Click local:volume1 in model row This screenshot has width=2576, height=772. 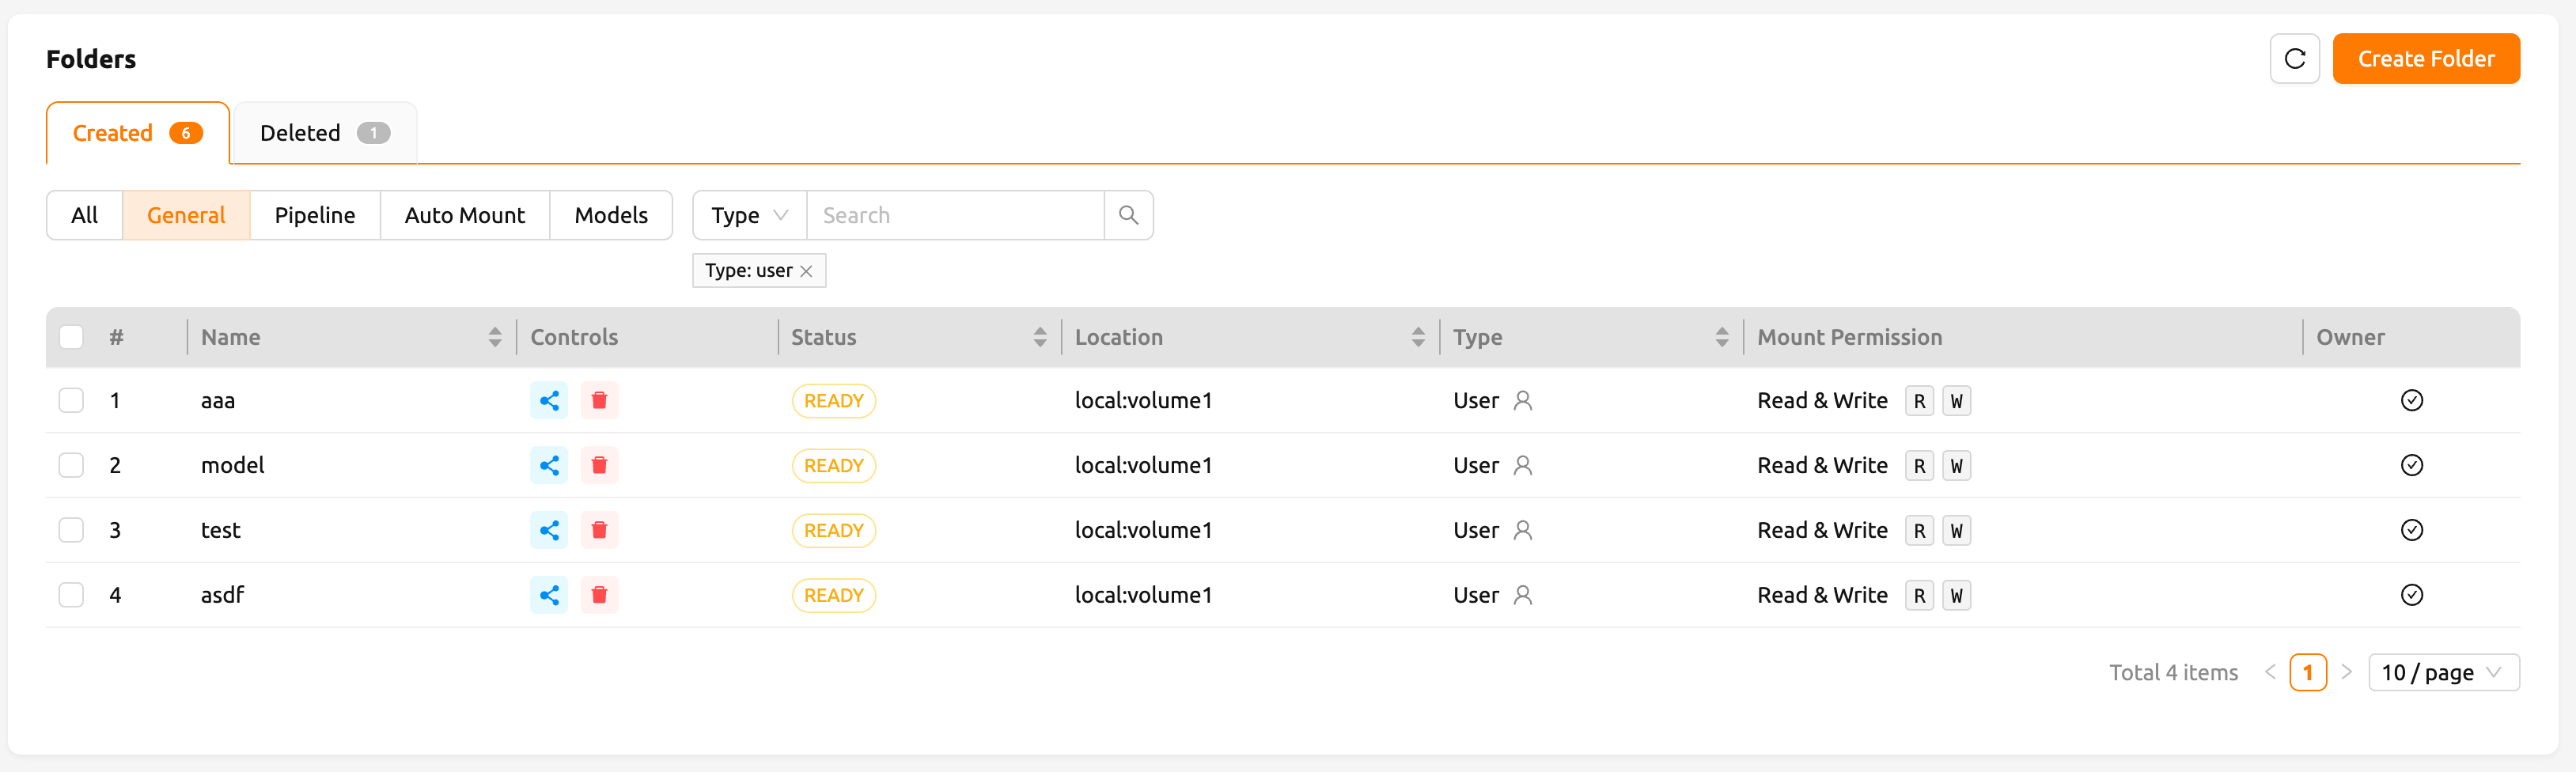tap(1143, 466)
